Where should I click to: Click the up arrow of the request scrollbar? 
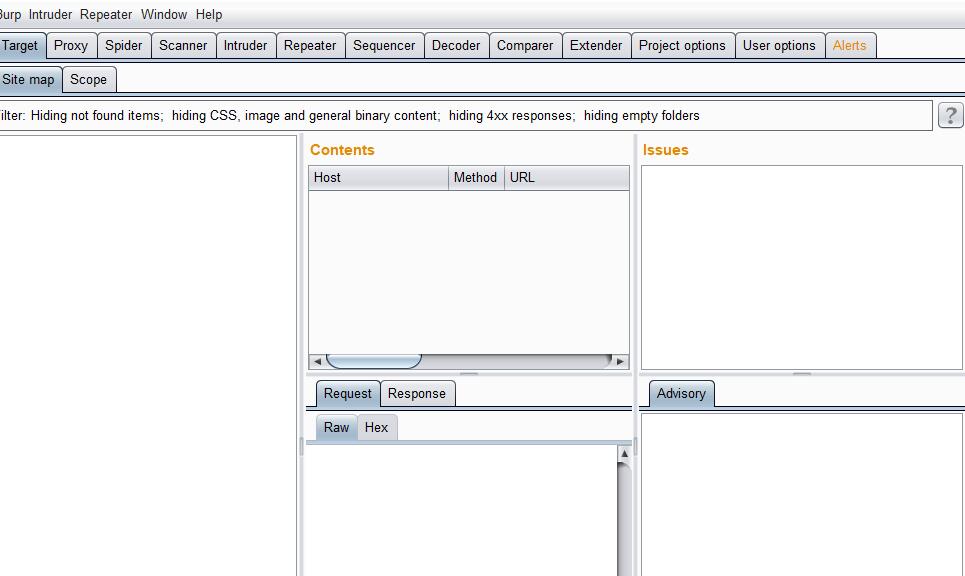(x=624, y=454)
